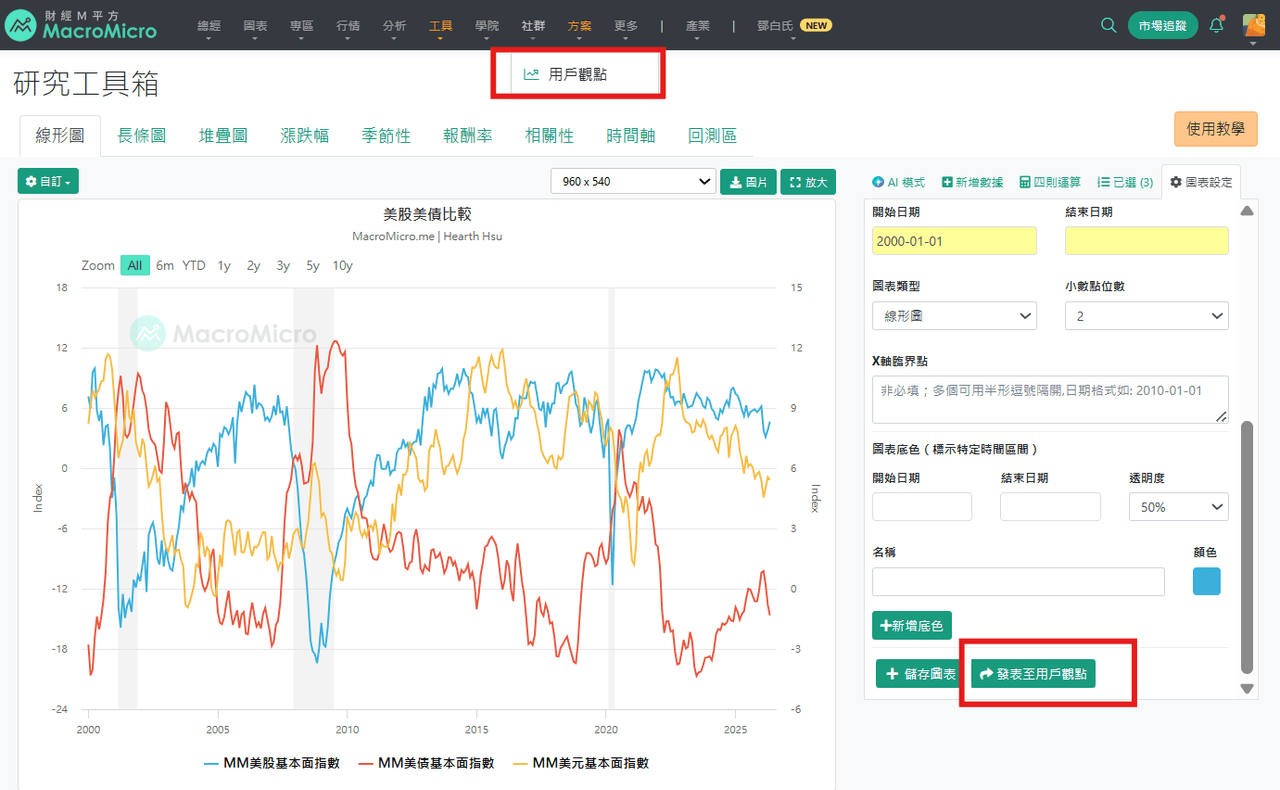Image resolution: width=1280 pixels, height=790 pixels.
Task: Open the 分析 menu
Action: pos(394,26)
